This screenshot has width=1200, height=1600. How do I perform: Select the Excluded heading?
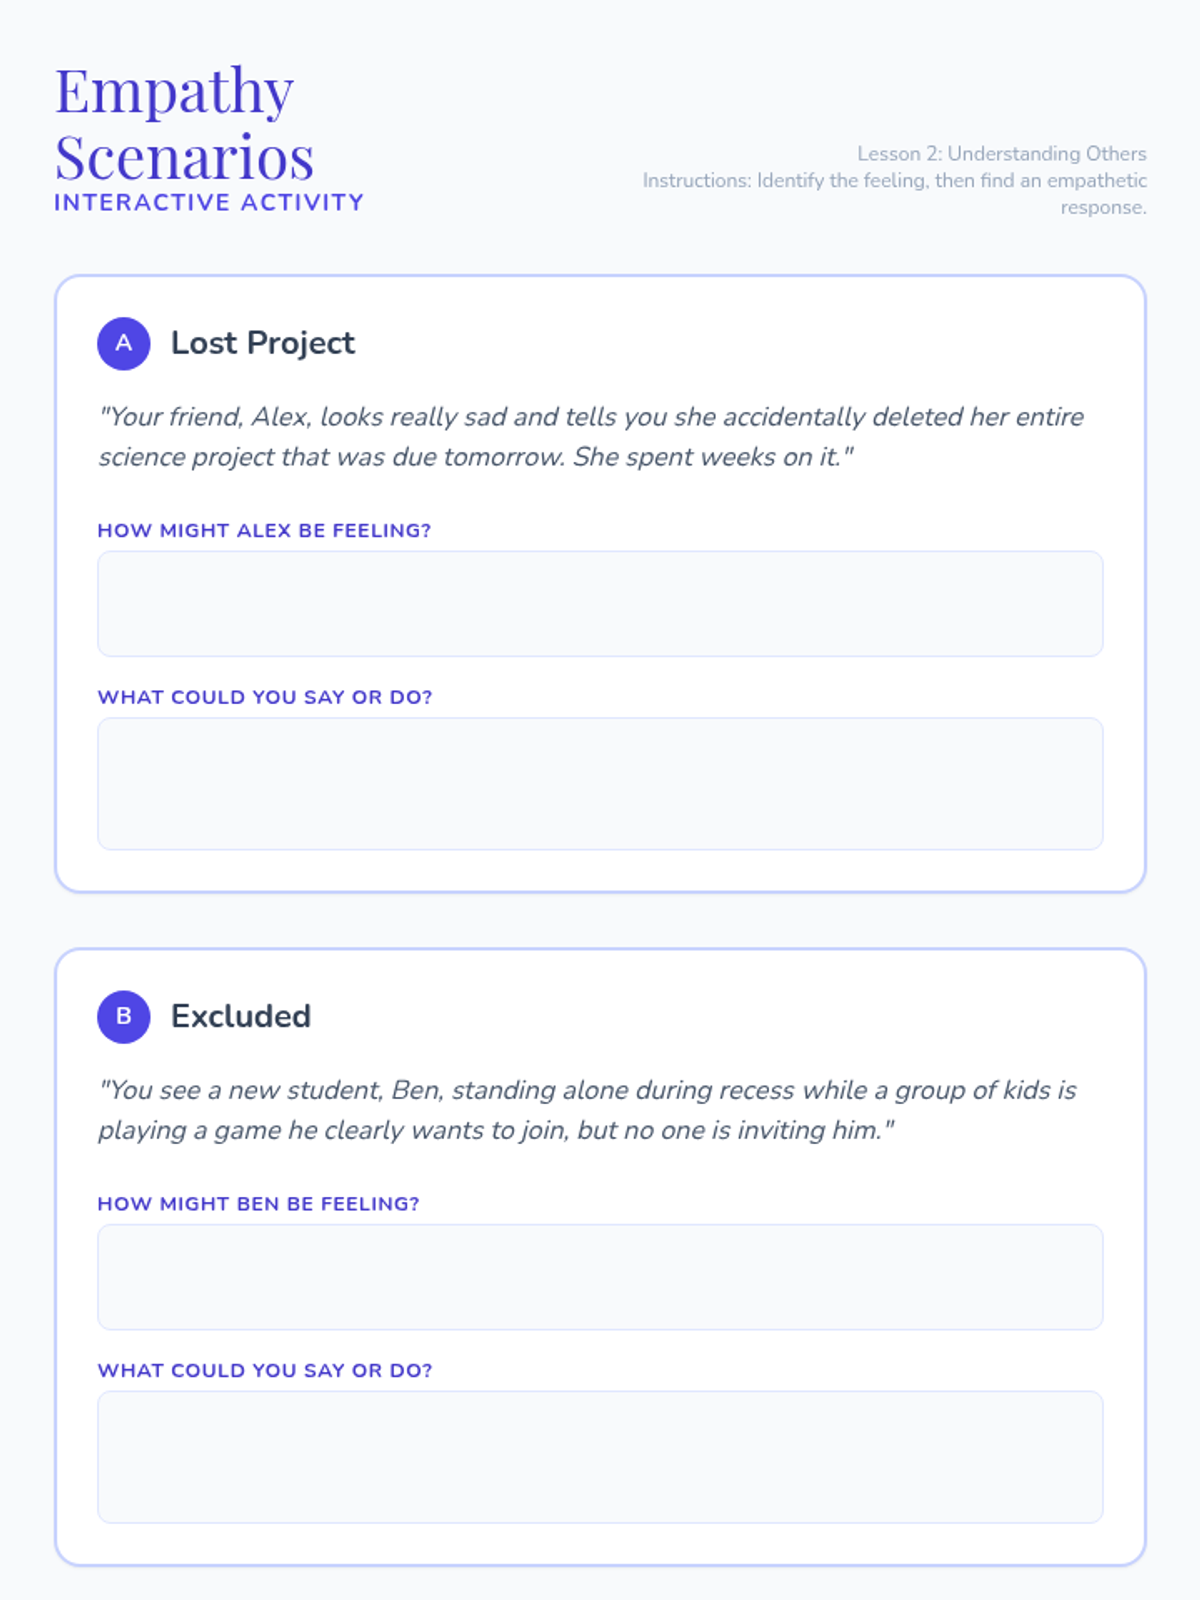coord(241,1016)
